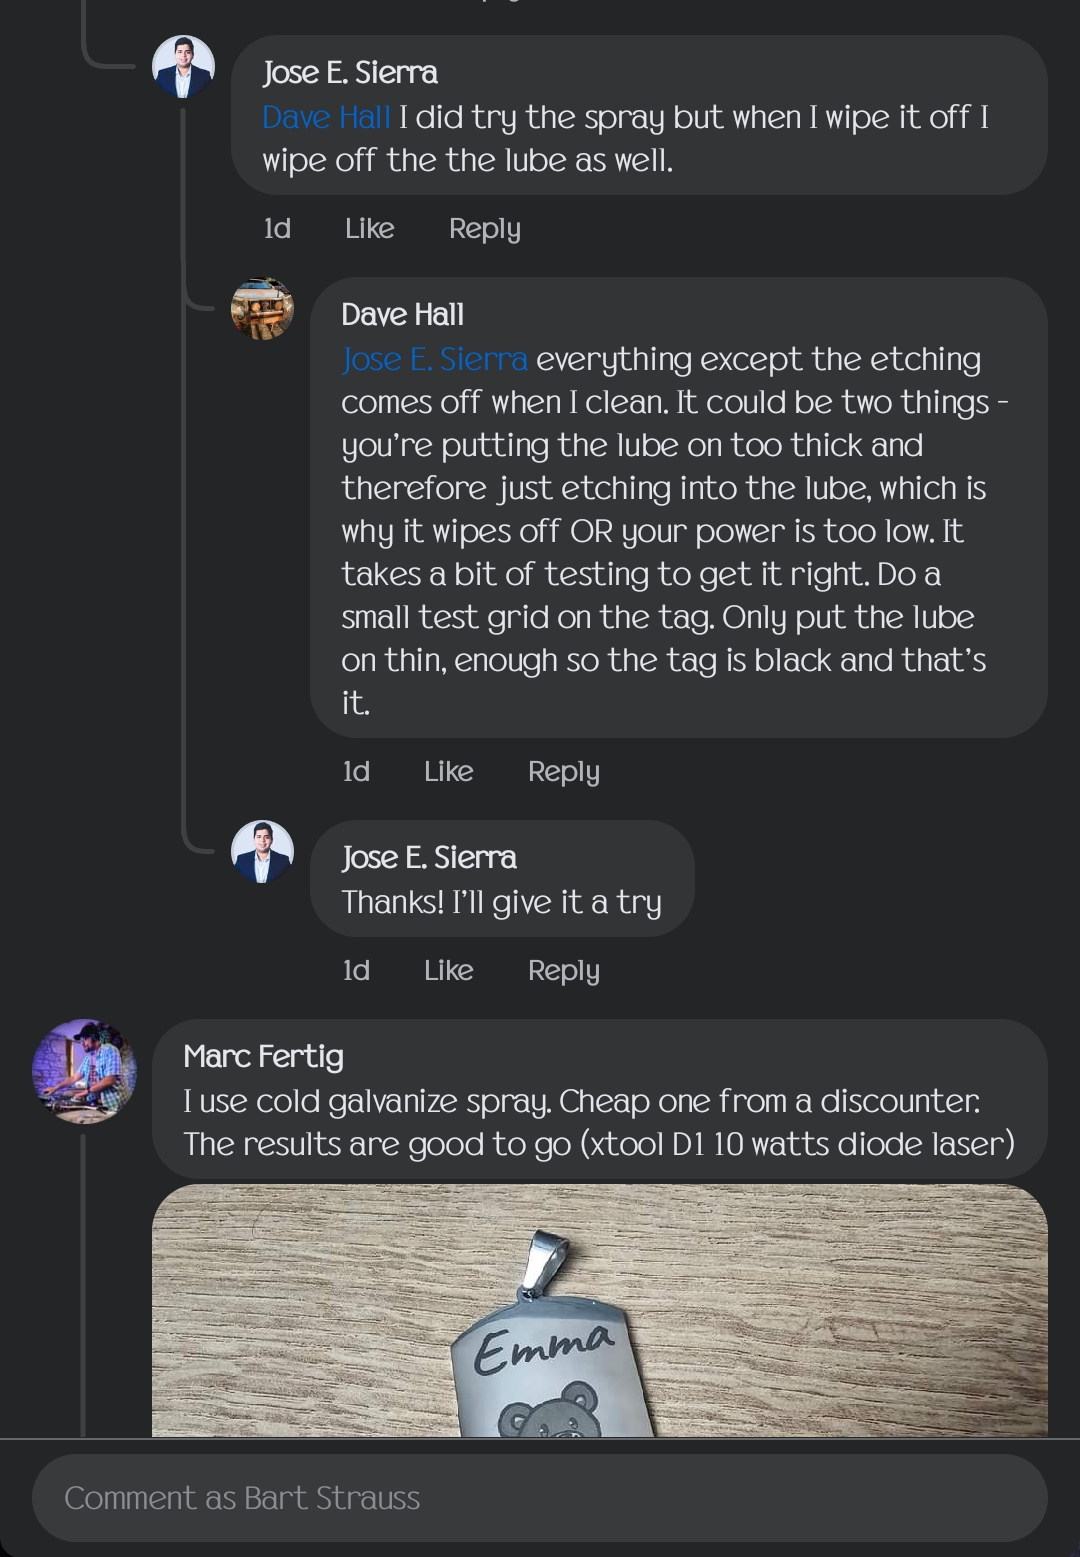Focus the "Comment as Bart Strauss" field
The height and width of the screenshot is (1557, 1080).
click(x=540, y=1498)
